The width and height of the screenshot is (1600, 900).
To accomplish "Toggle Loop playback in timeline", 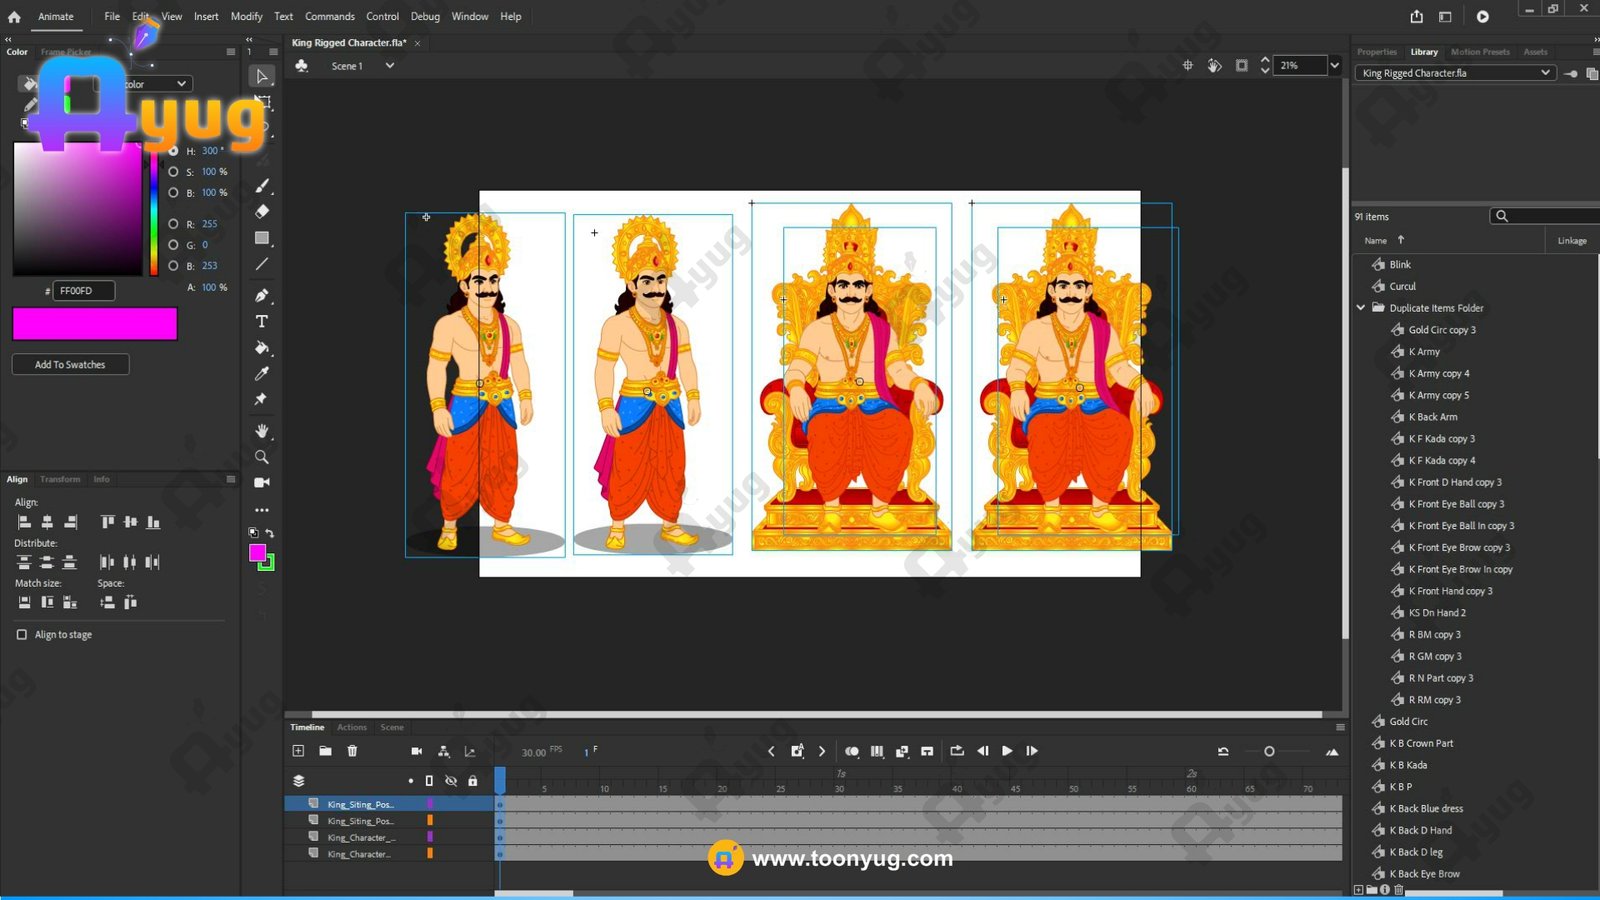I will (957, 751).
